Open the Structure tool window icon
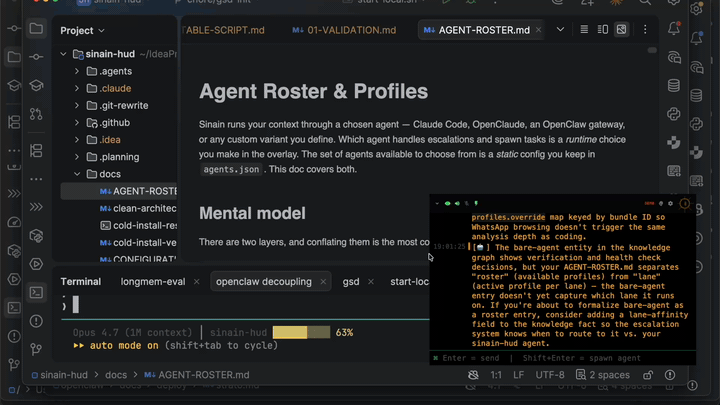 pos(36,151)
